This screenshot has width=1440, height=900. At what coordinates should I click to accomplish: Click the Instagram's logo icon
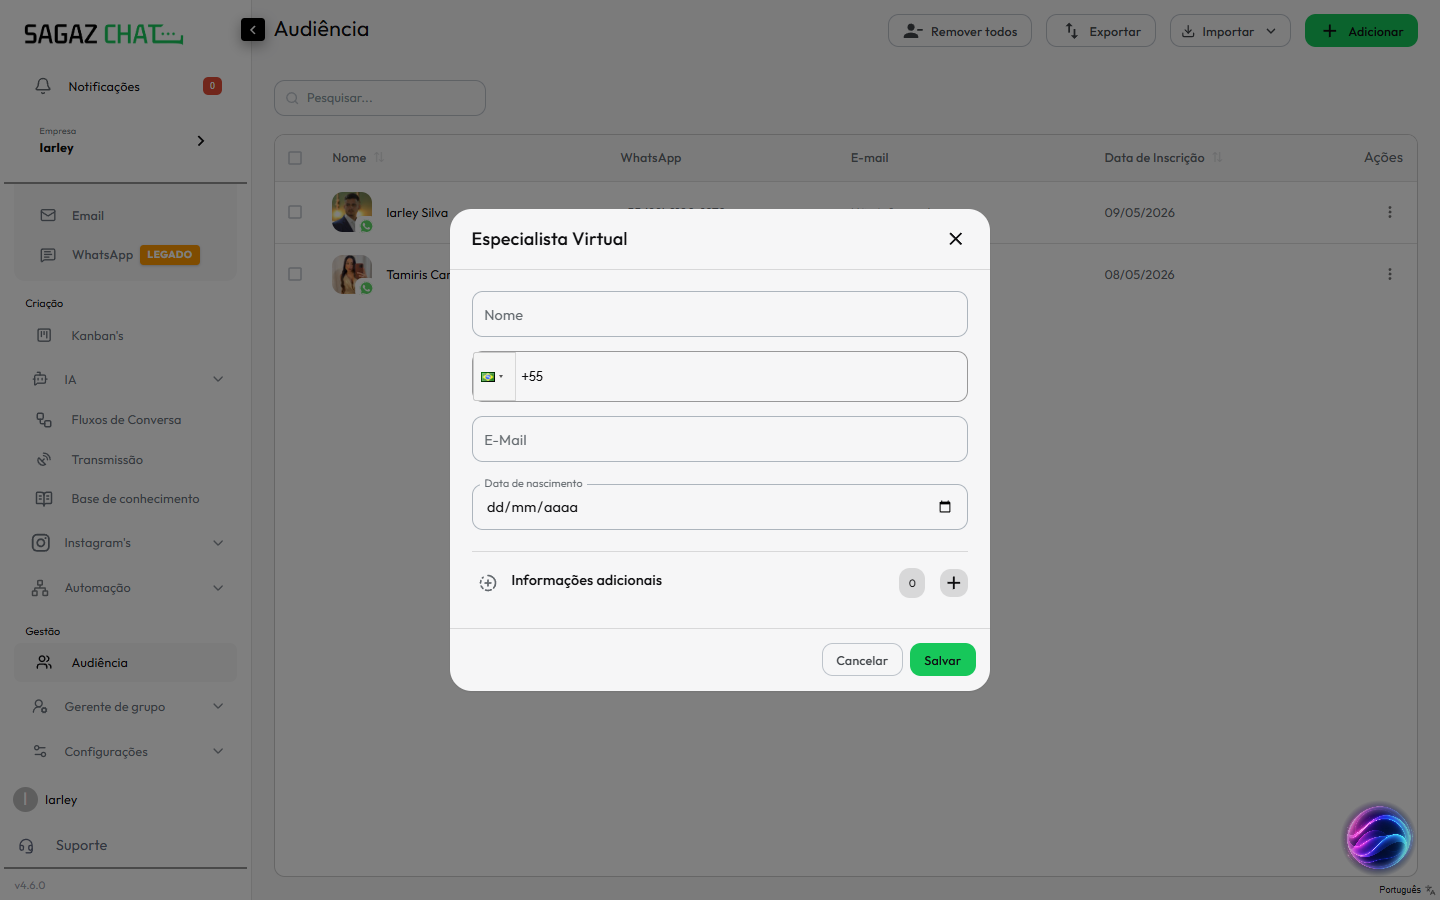coord(40,543)
